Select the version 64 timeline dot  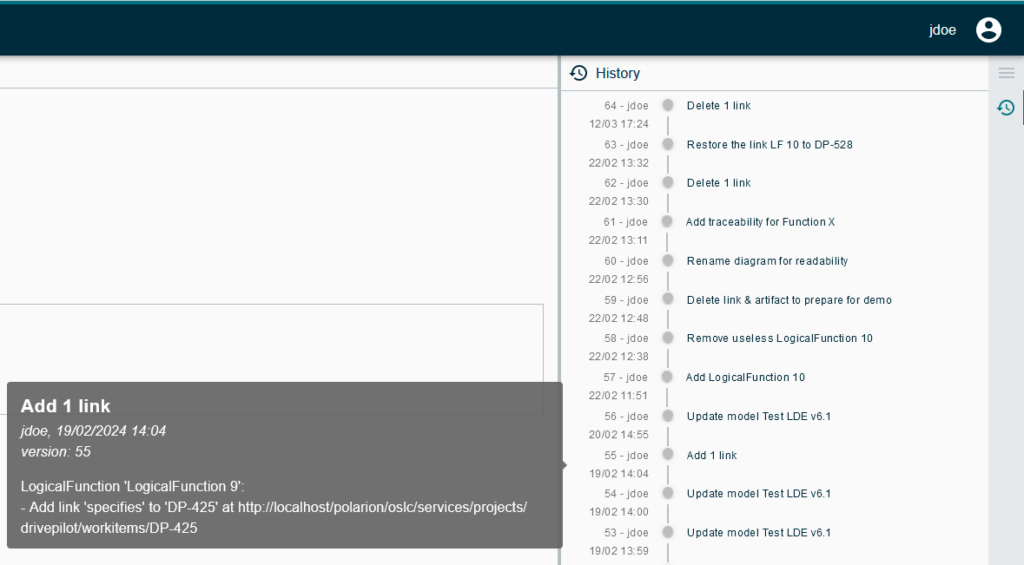(x=667, y=105)
